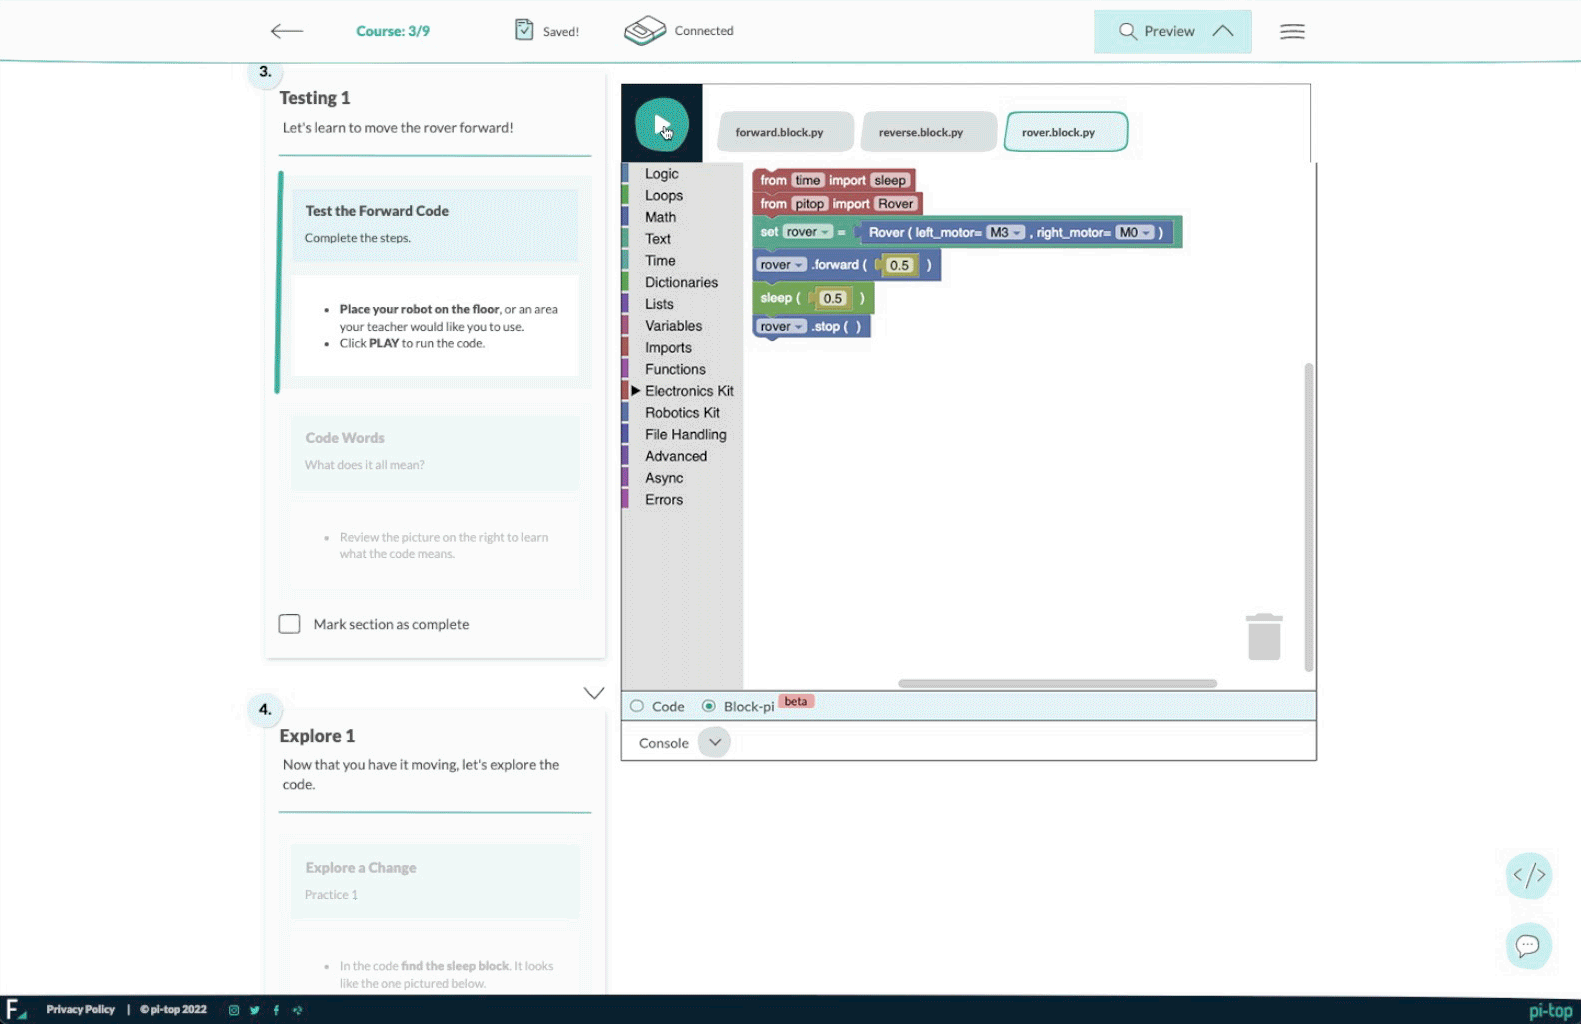The height and width of the screenshot is (1024, 1581).
Task: Collapse the Testing 1 section chevron
Action: point(594,693)
